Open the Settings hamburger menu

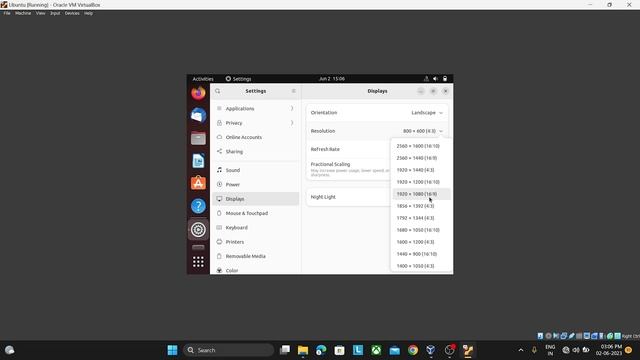(x=293, y=91)
